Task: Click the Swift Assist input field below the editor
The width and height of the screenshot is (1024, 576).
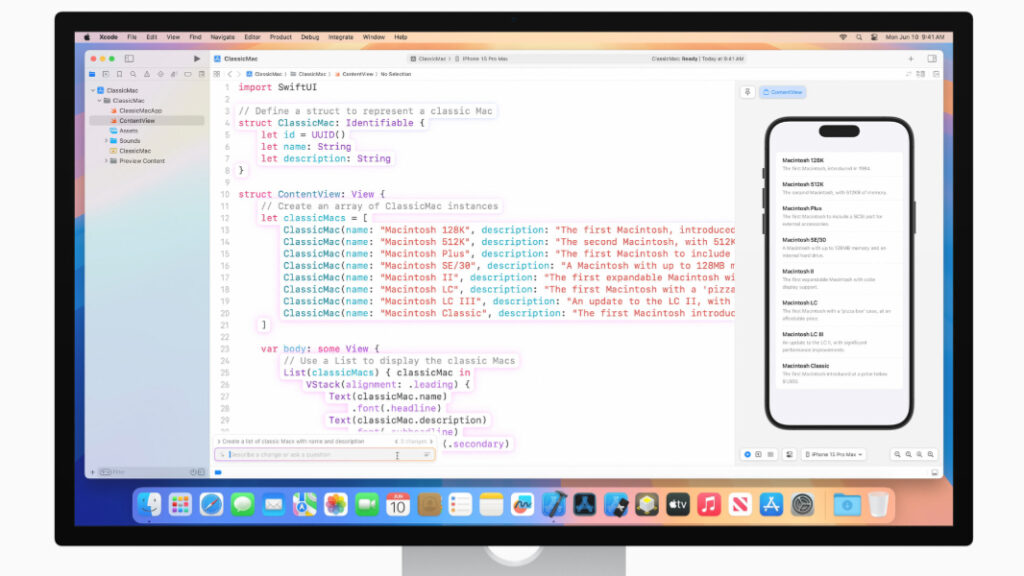Action: [320, 454]
